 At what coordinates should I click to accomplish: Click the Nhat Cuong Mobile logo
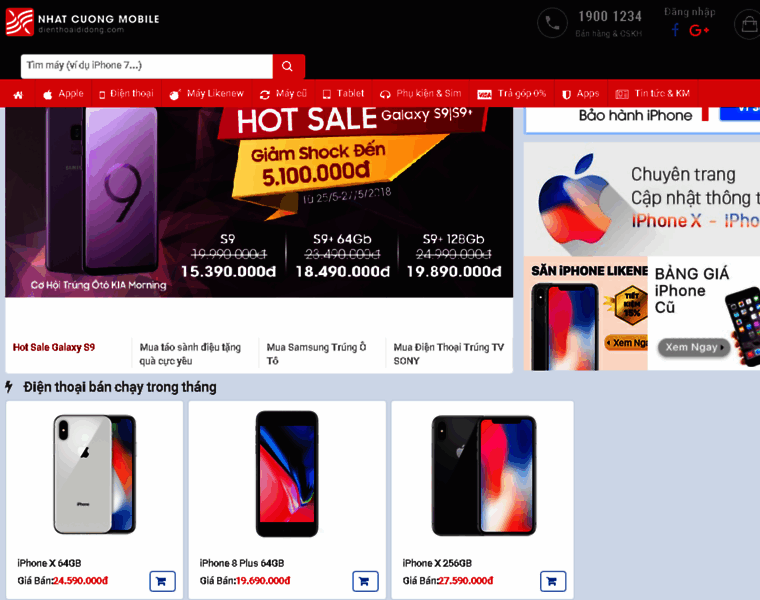coord(82,22)
